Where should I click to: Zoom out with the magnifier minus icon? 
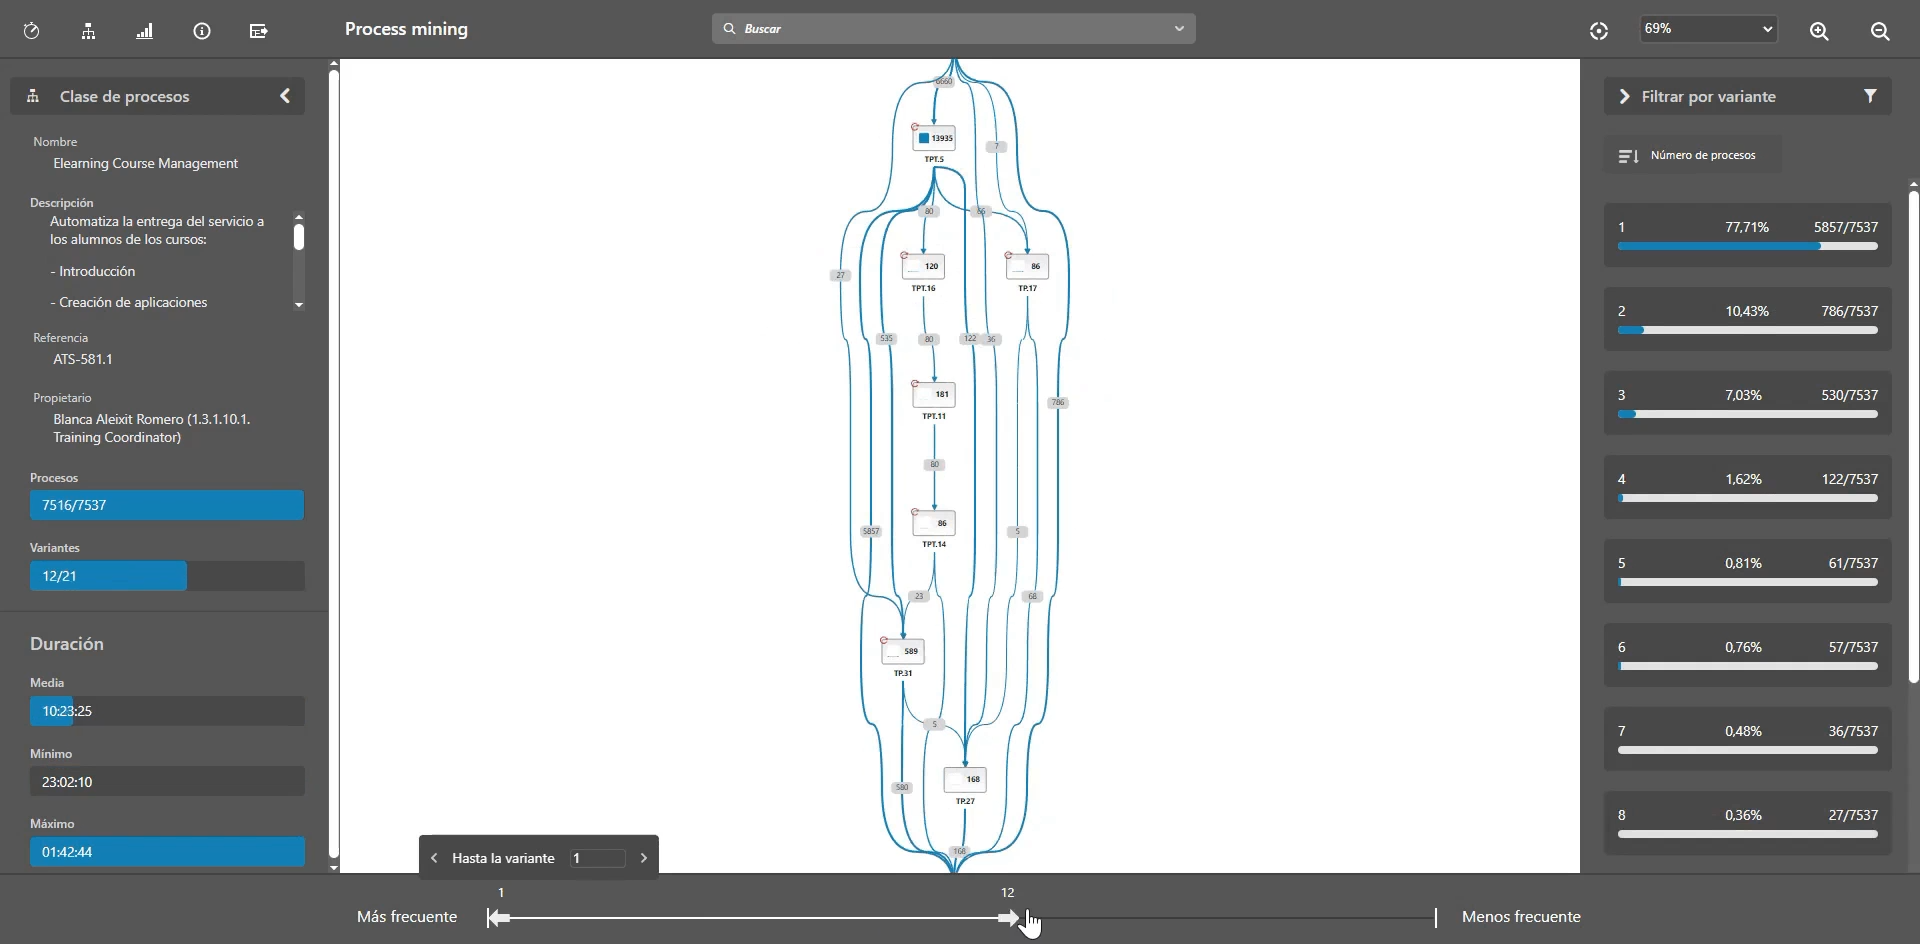1880,31
